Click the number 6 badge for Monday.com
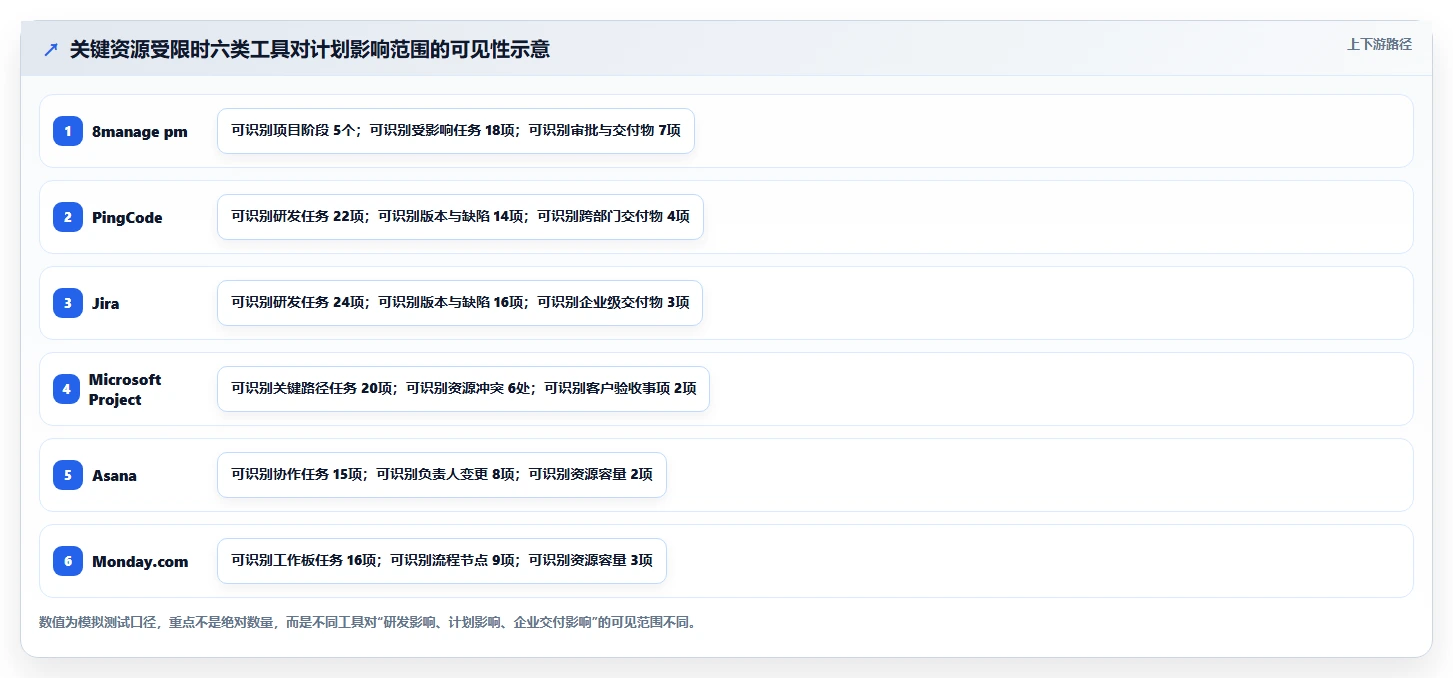The height and width of the screenshot is (678, 1453). click(x=68, y=561)
